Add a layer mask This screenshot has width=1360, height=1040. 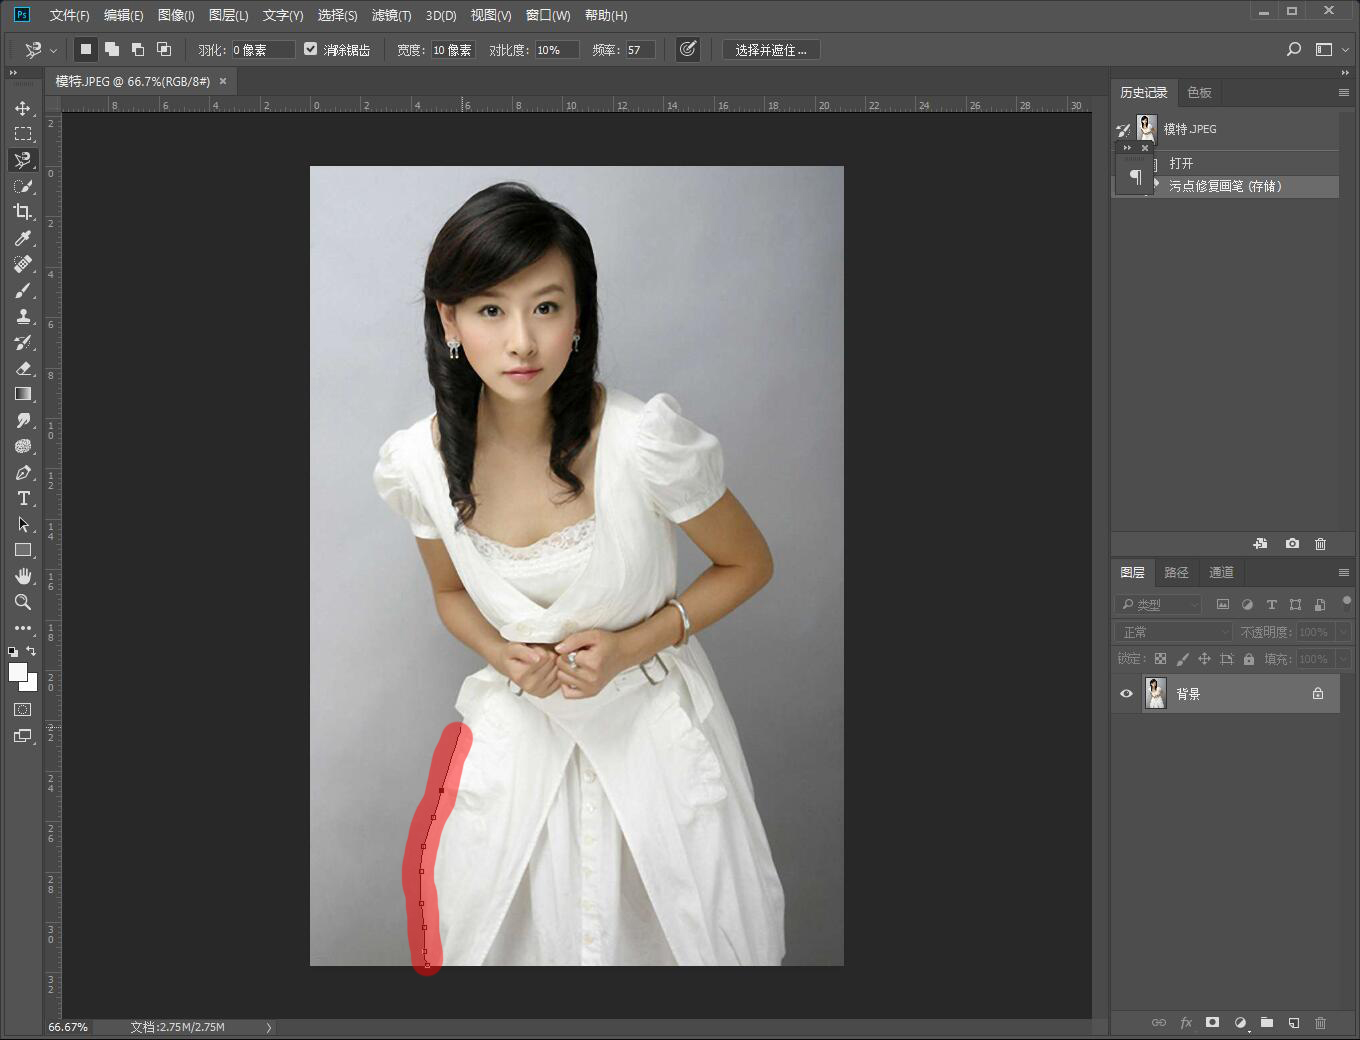(1212, 1022)
